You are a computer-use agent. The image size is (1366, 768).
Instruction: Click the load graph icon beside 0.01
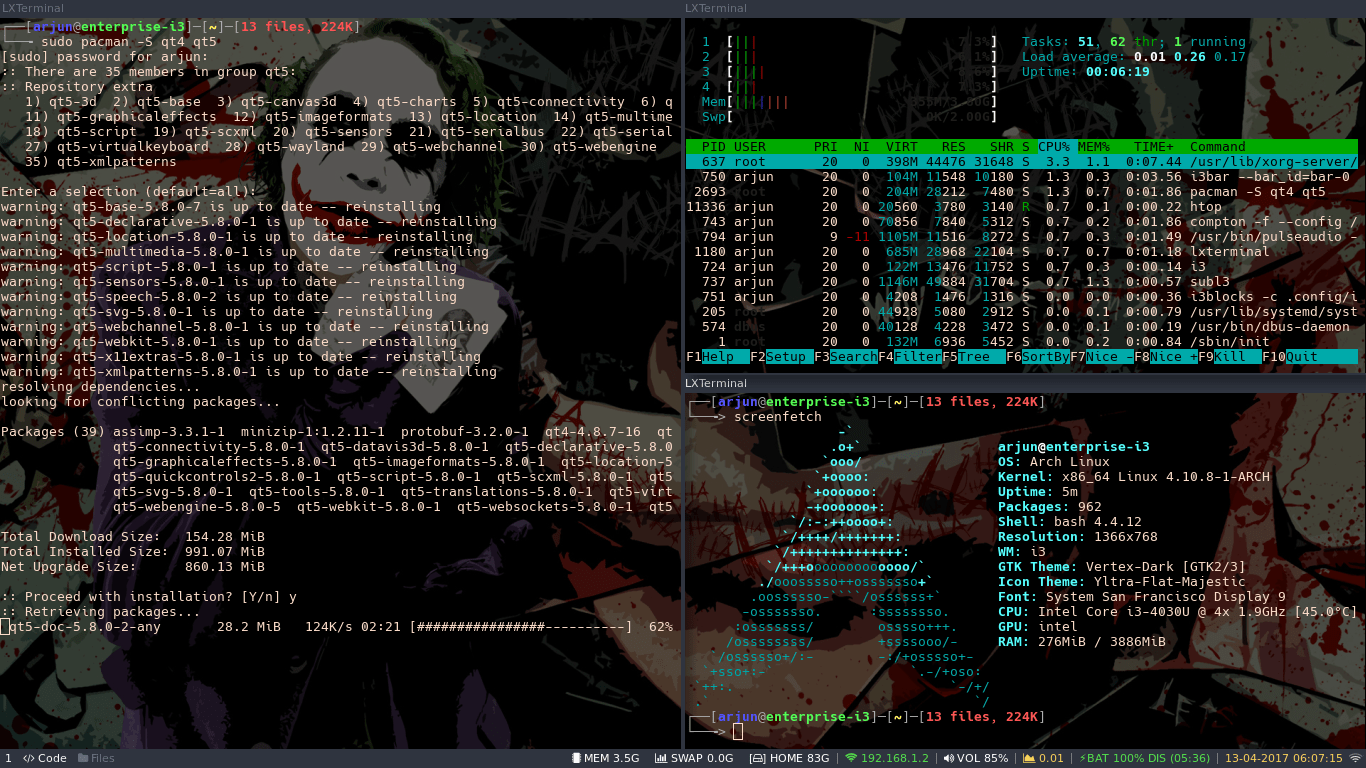pyautogui.click(x=1027, y=758)
